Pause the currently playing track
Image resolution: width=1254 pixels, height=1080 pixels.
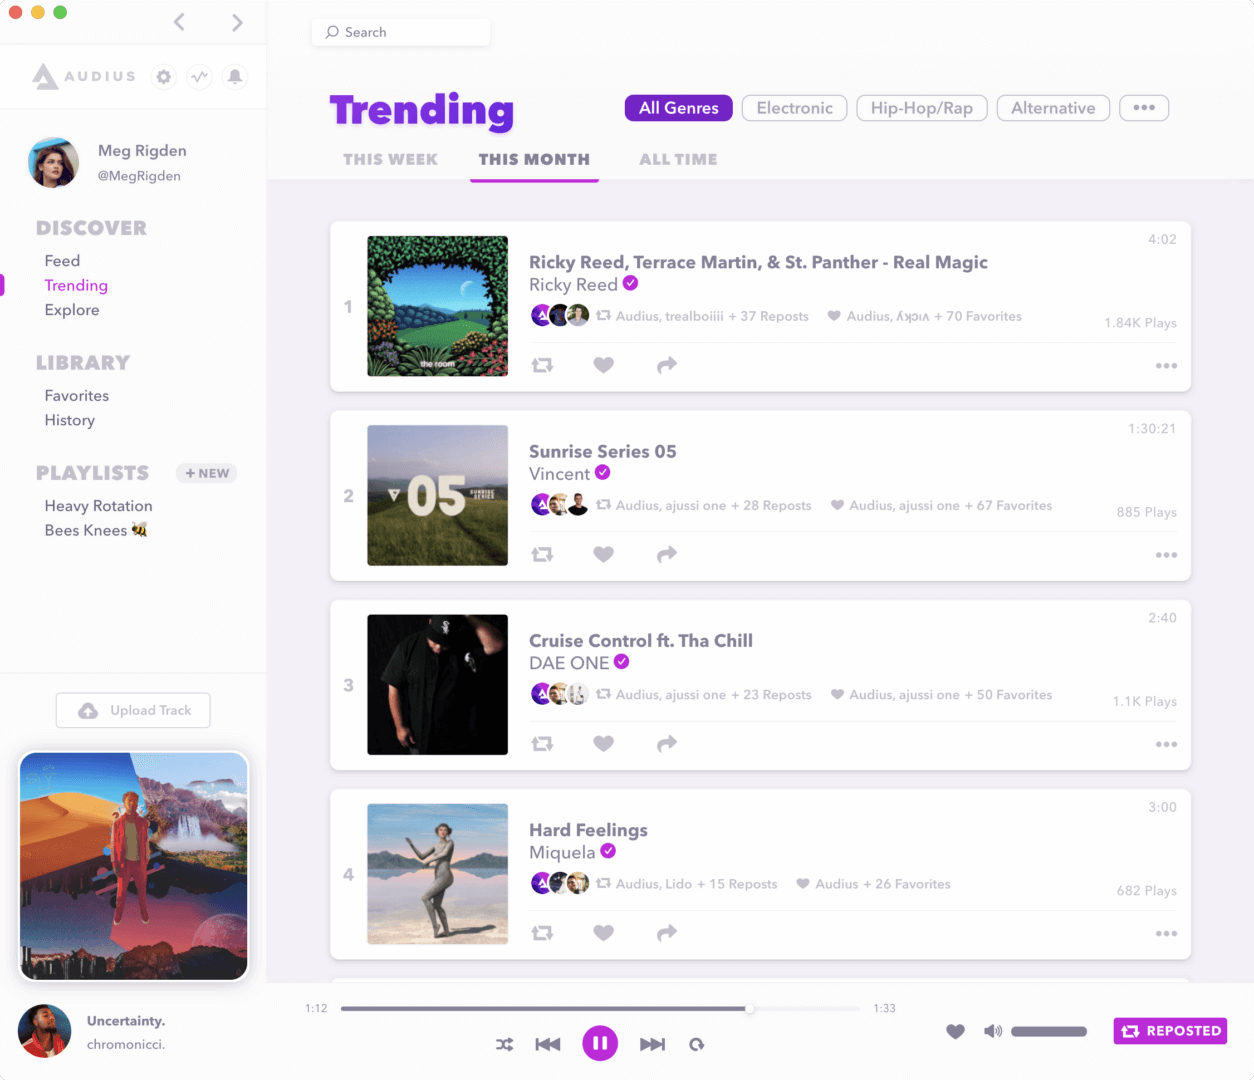[600, 1044]
